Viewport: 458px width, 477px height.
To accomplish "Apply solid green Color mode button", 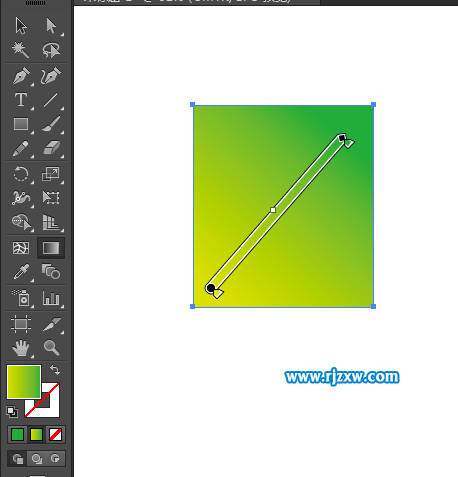I will pos(17,434).
